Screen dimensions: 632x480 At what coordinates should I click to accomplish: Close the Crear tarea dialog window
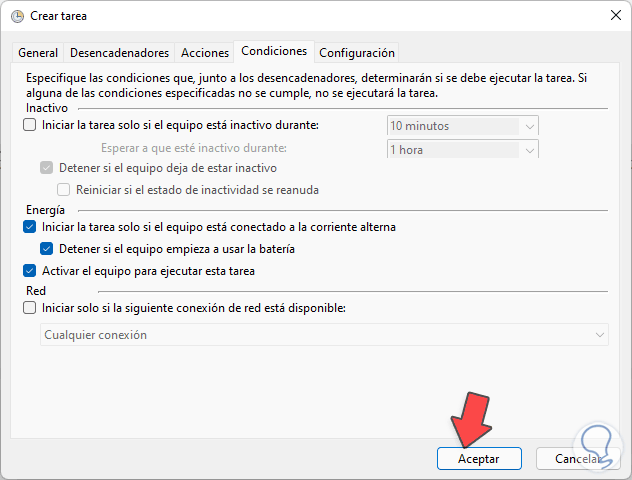(x=613, y=15)
